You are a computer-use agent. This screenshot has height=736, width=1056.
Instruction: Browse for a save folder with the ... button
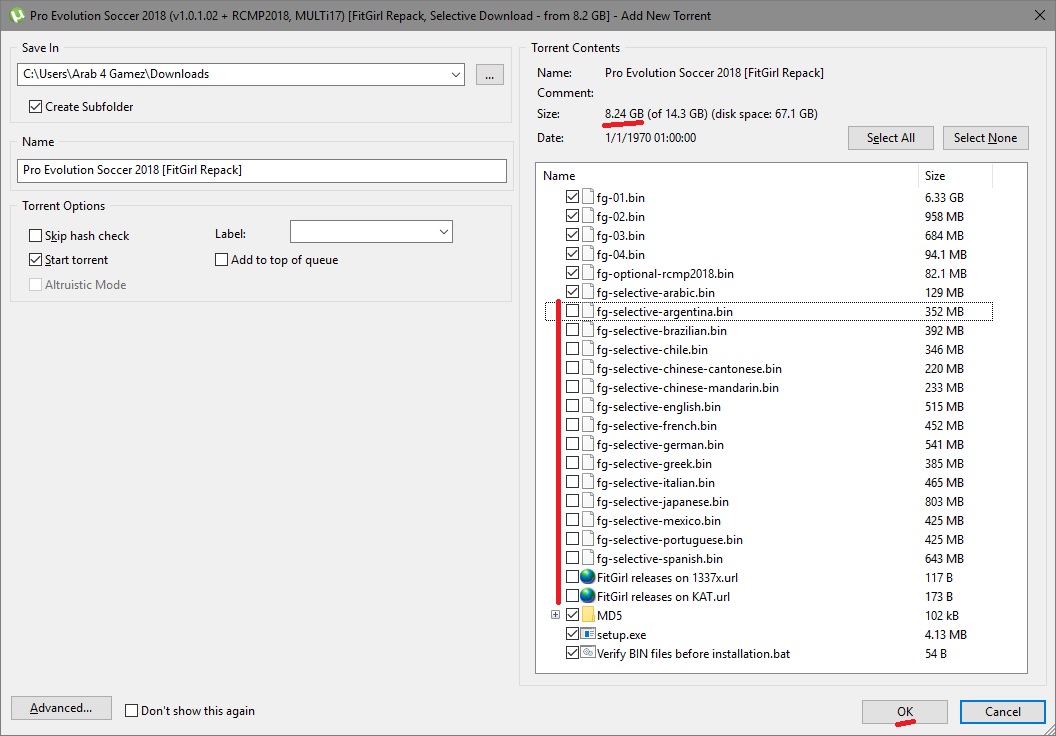pos(490,74)
